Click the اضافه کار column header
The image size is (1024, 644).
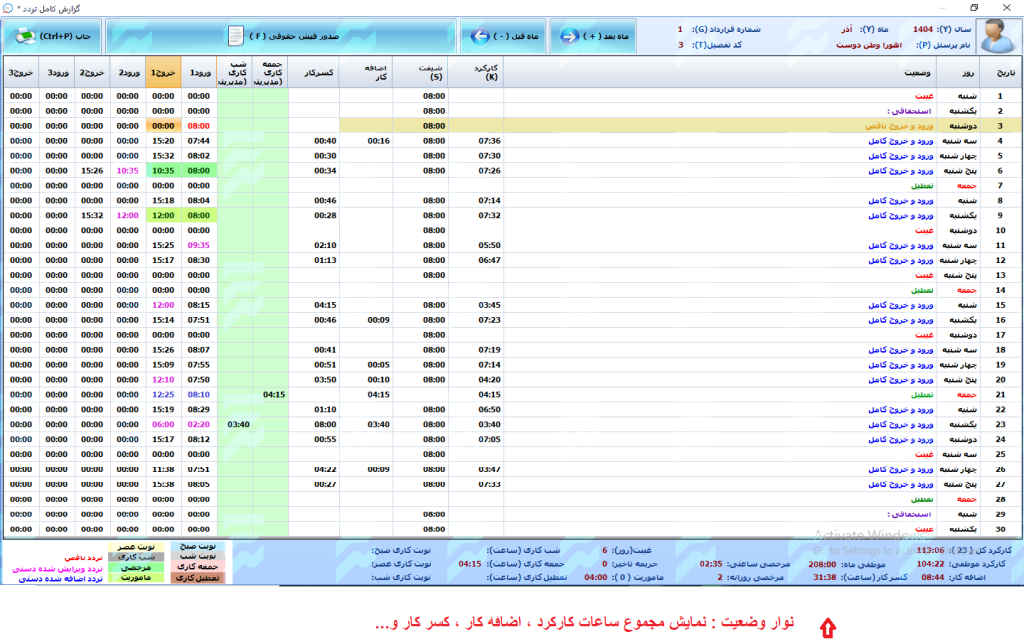click(366, 73)
